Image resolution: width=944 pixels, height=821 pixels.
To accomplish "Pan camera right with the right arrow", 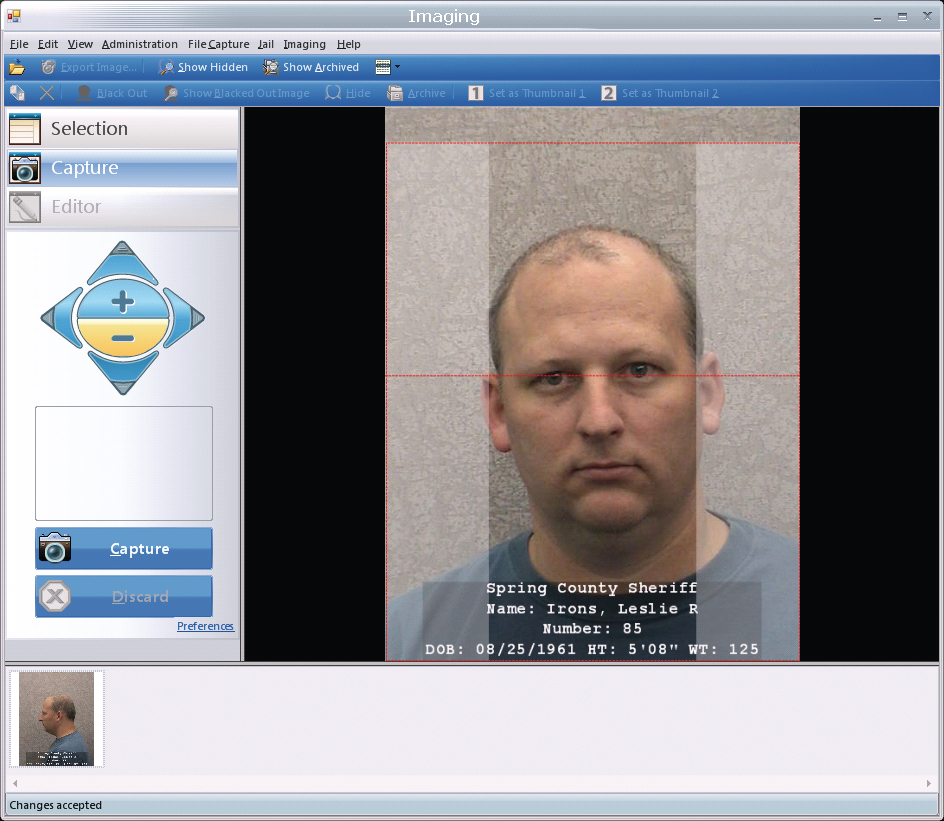I will [x=187, y=319].
